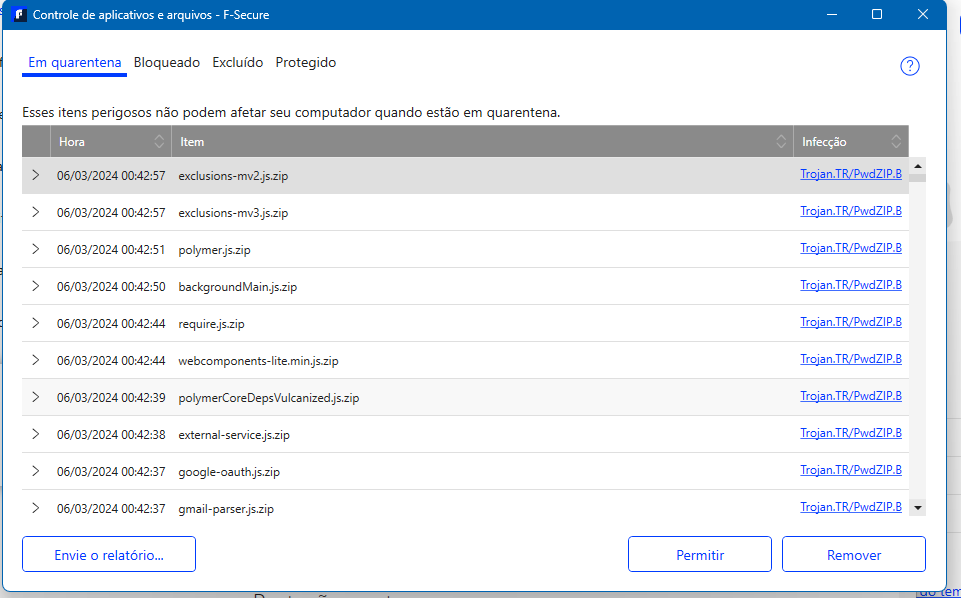Sort by the Infecção column sort arrows
Image resolution: width=961 pixels, height=598 pixels.
896,142
